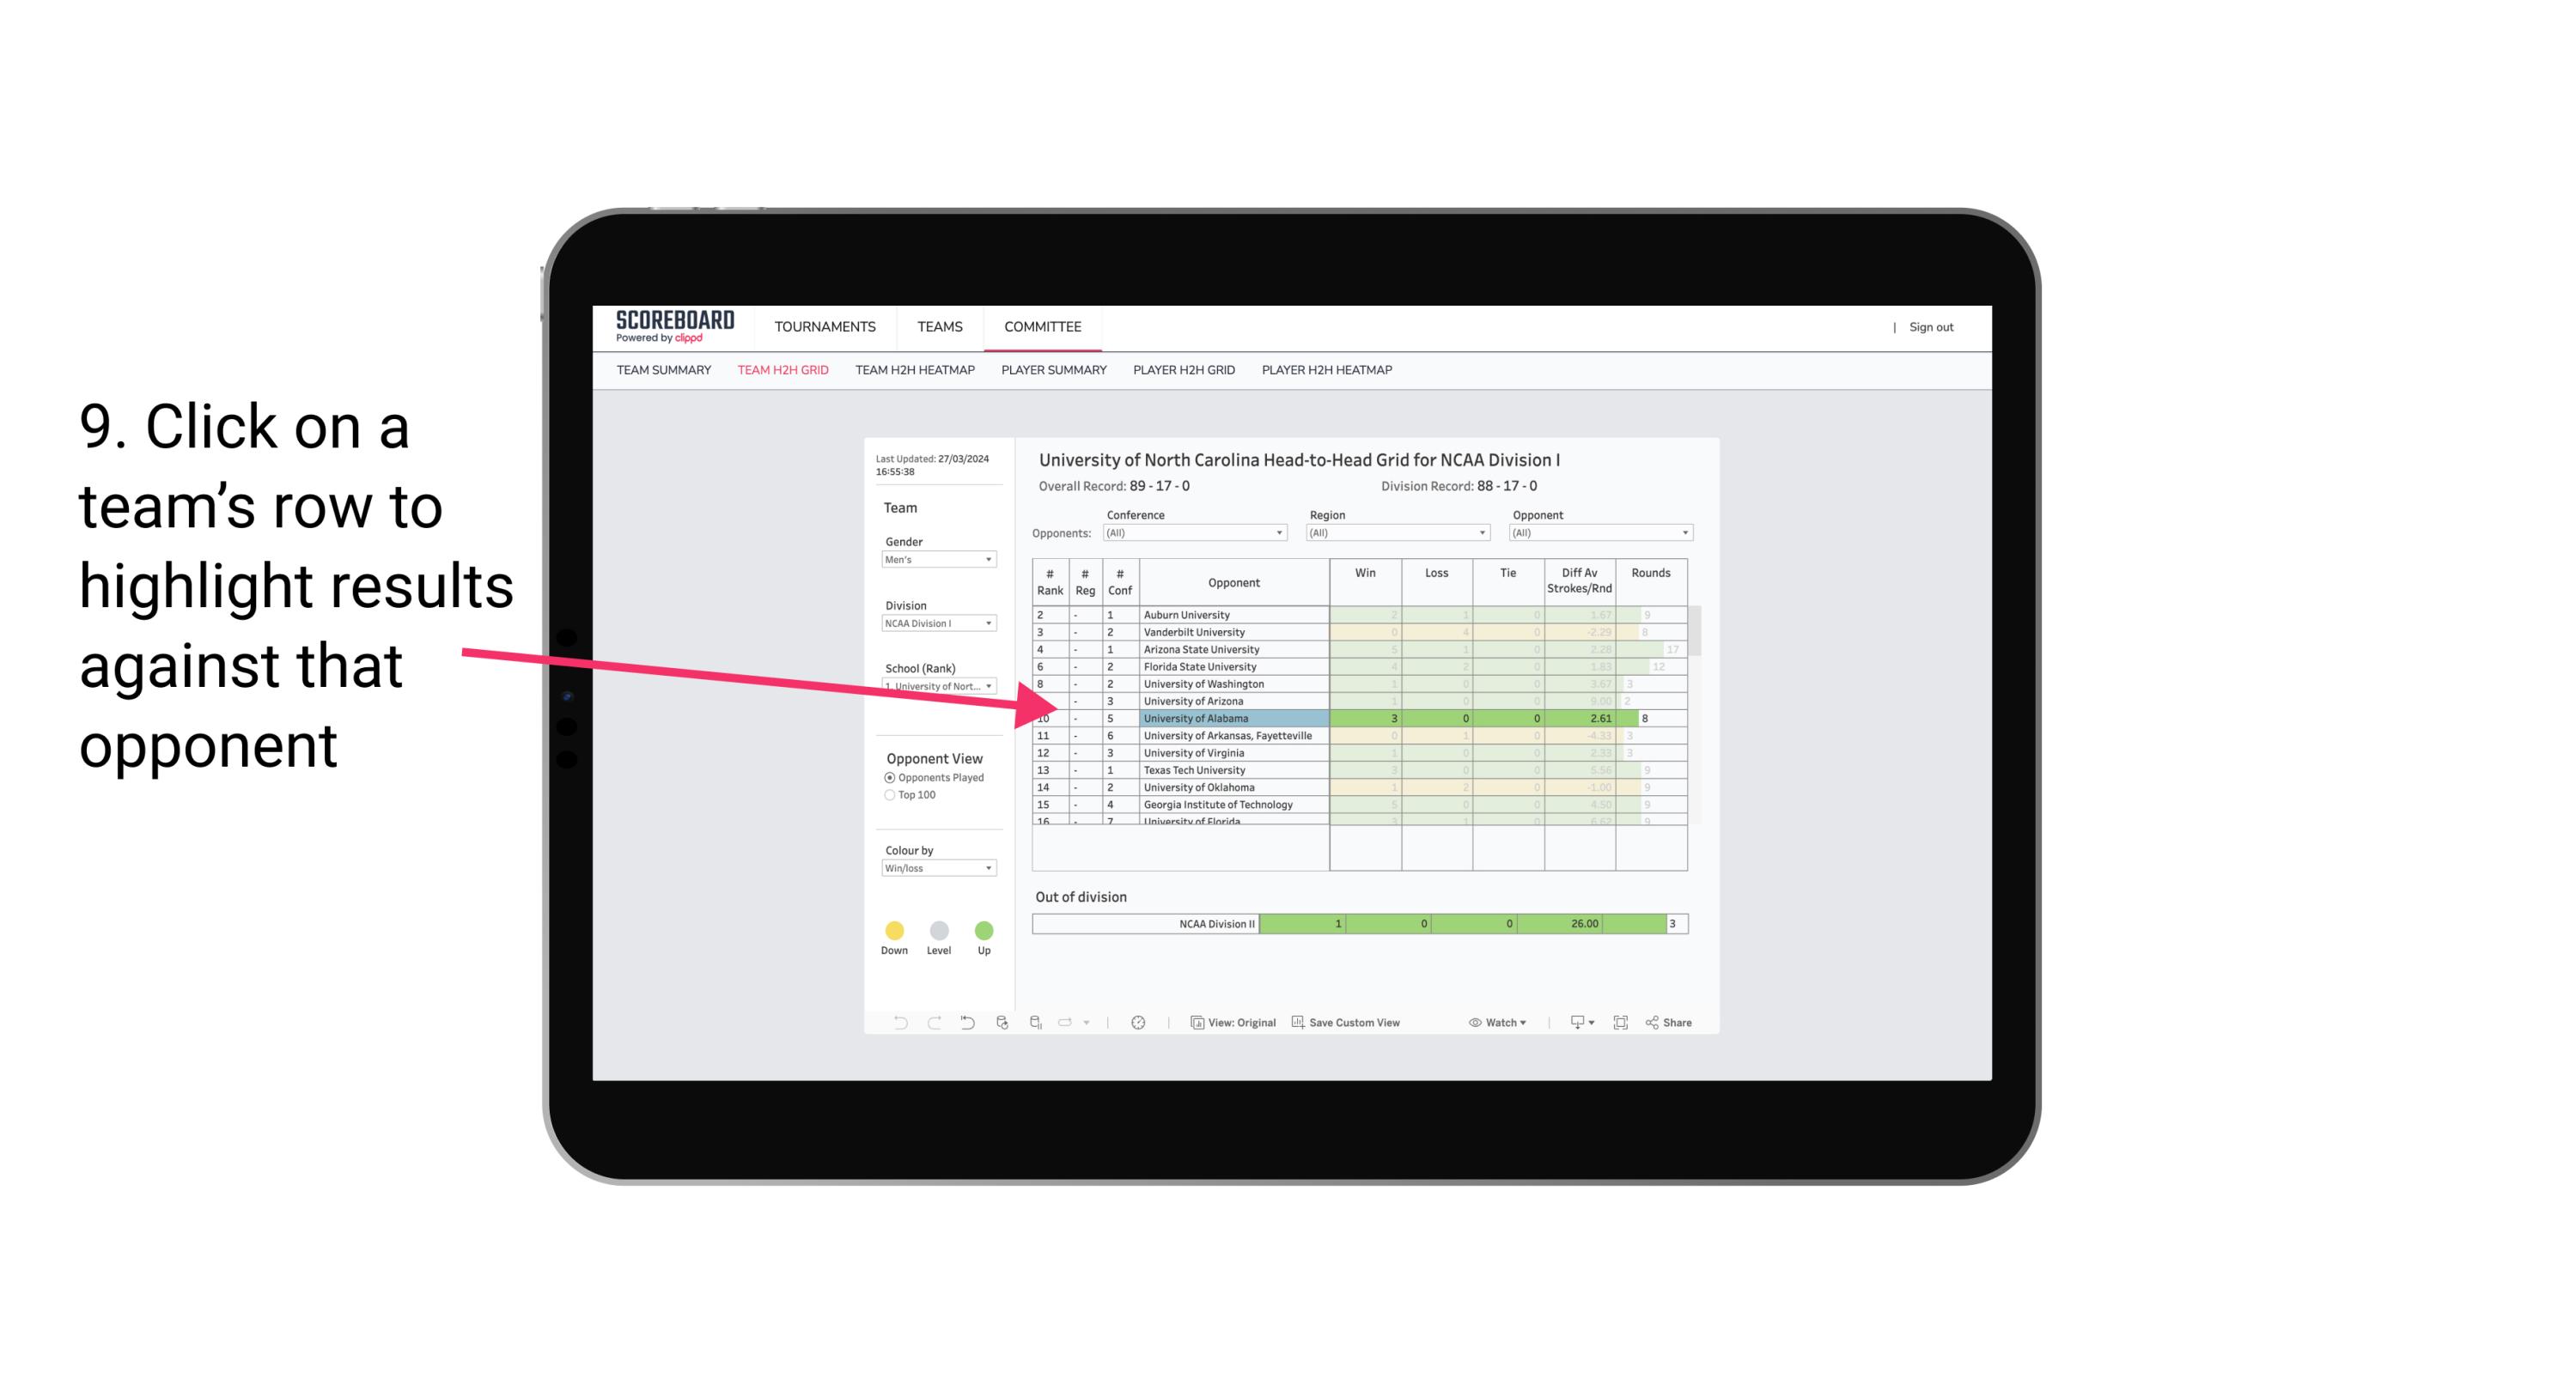Image resolution: width=2576 pixels, height=1385 pixels.
Task: Click the presentation/screen icon in toolbar
Action: click(x=1569, y=1024)
